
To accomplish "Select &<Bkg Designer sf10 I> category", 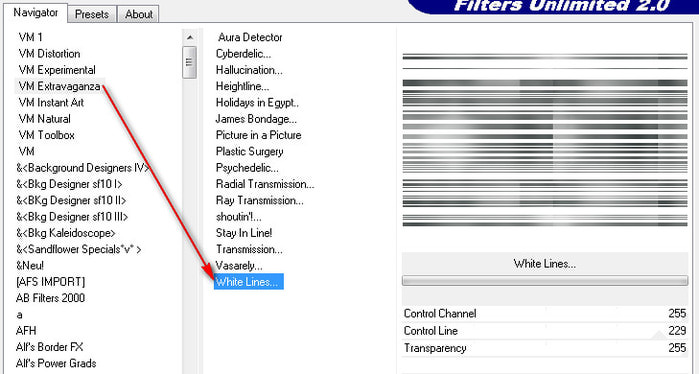I will point(69,184).
